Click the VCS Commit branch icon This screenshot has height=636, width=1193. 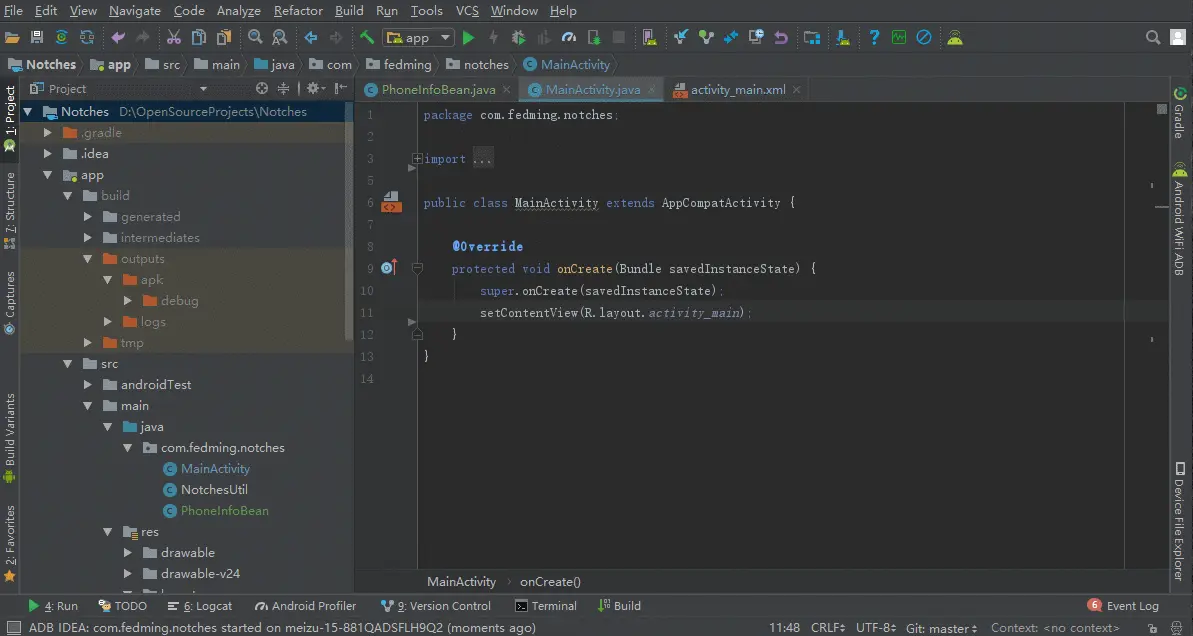coord(706,37)
